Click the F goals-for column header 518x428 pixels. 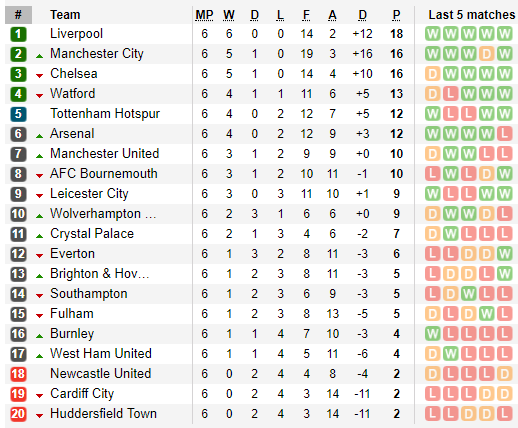(306, 15)
